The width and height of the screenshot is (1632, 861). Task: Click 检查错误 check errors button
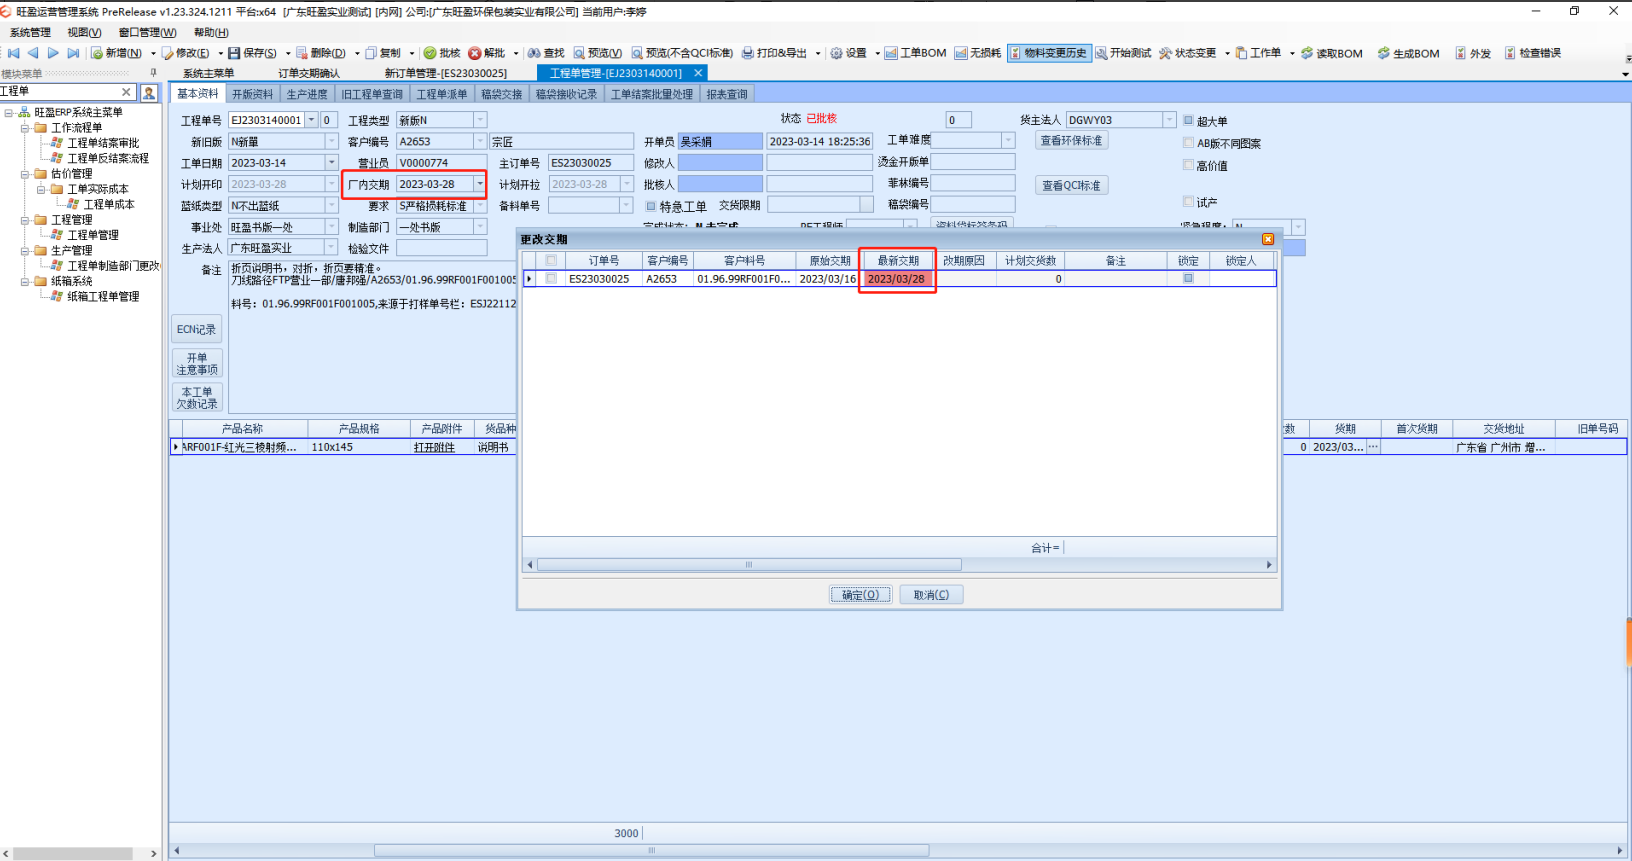pyautogui.click(x=1533, y=53)
